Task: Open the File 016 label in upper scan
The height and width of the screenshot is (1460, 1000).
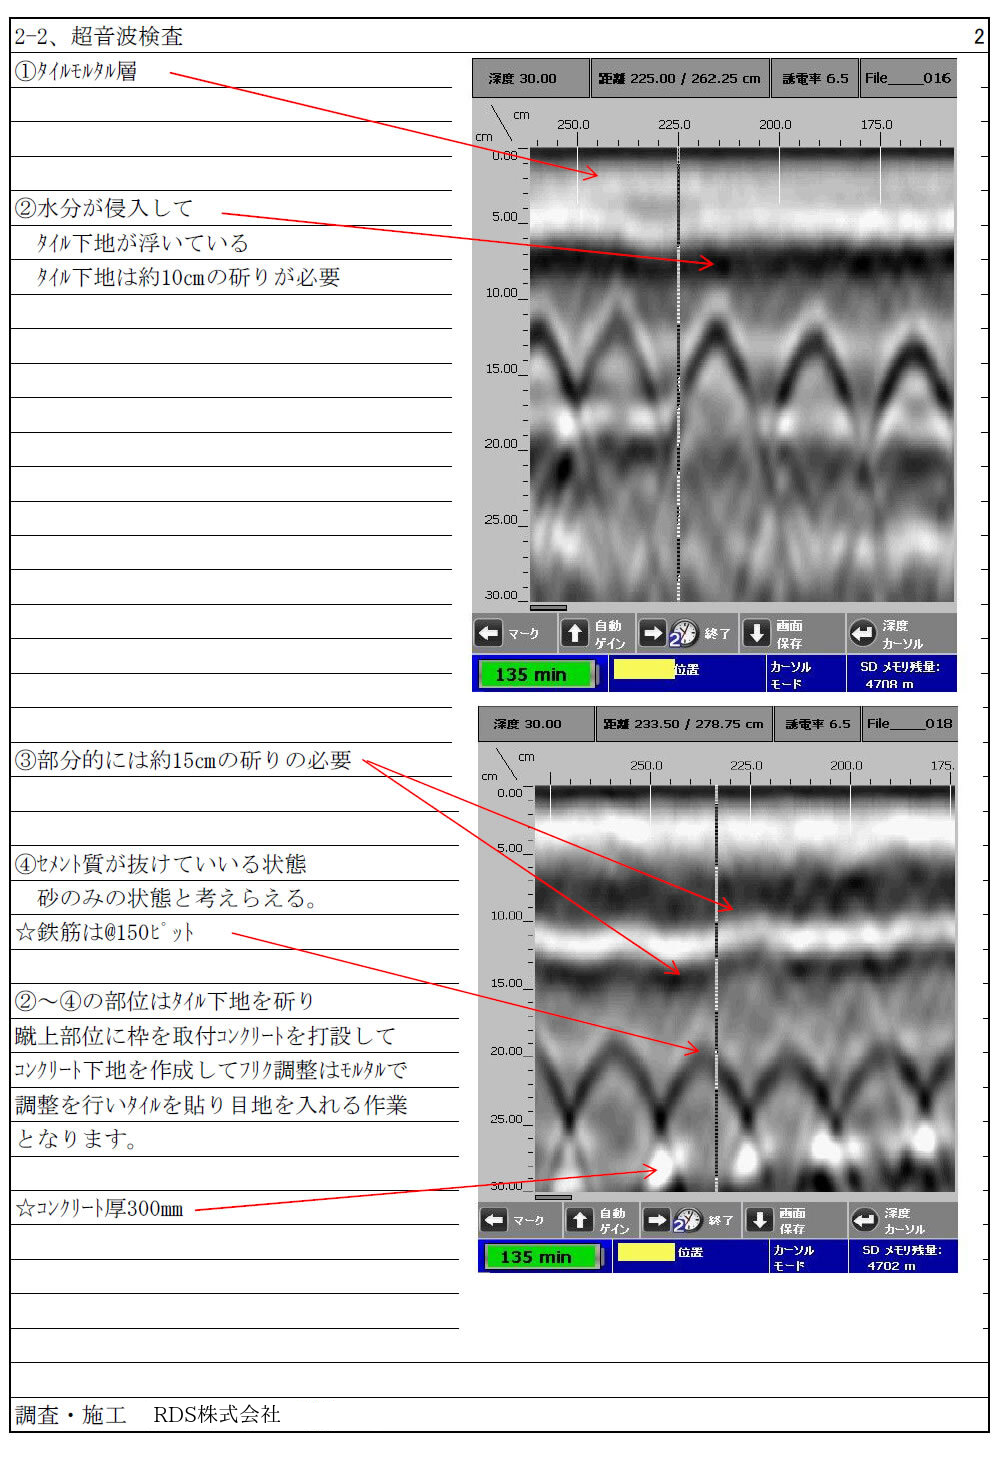Action: click(907, 78)
